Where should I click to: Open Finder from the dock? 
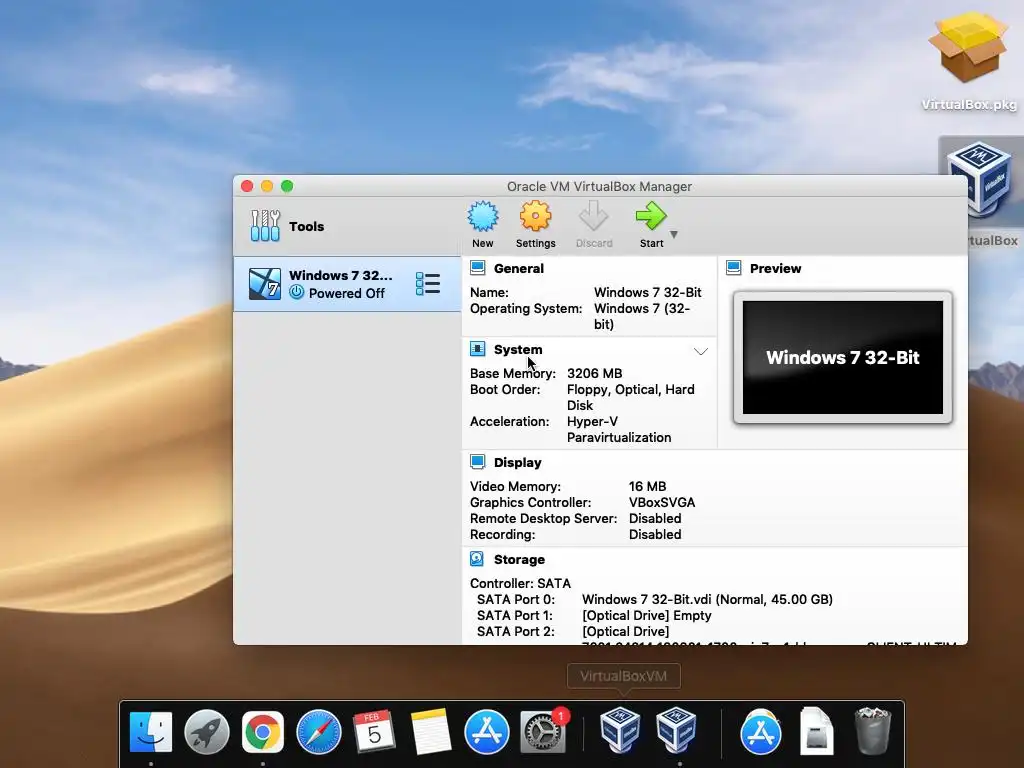pyautogui.click(x=151, y=731)
